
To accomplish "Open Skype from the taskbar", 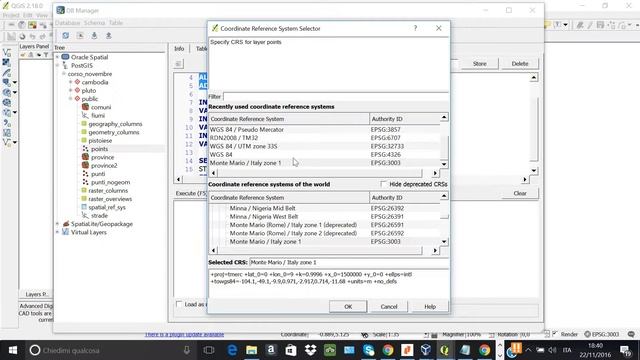I will pyautogui.click(x=369, y=350).
